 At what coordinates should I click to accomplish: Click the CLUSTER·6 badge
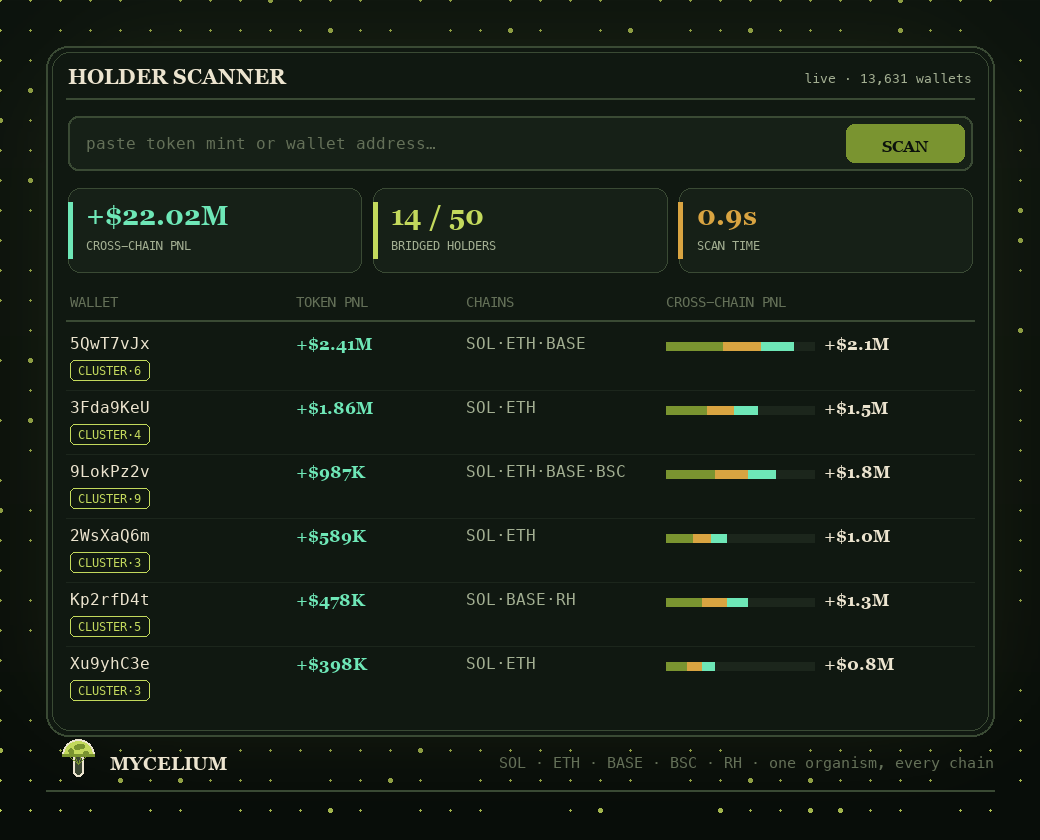pos(110,370)
